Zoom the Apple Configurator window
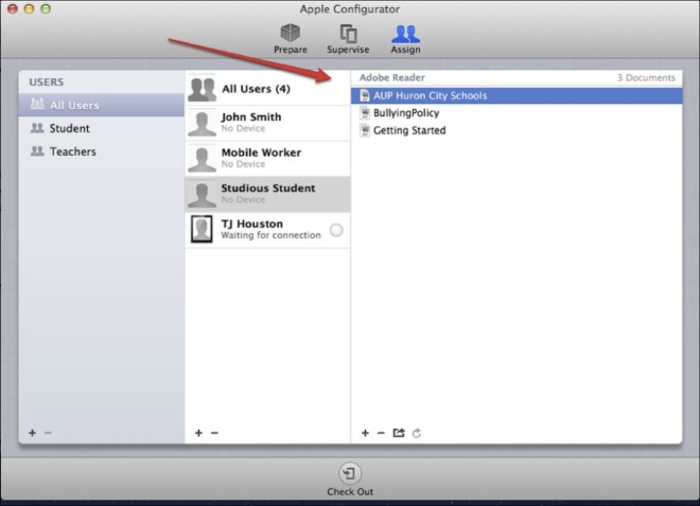This screenshot has width=700, height=506. tap(46, 8)
